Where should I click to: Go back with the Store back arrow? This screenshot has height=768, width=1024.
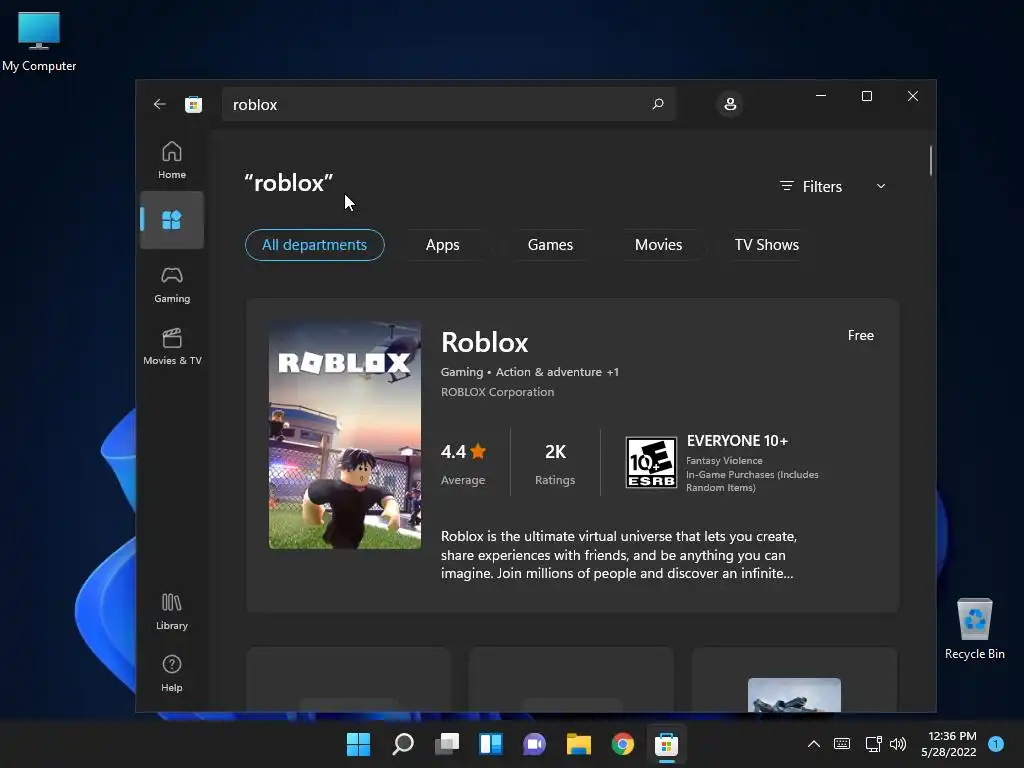pos(159,104)
